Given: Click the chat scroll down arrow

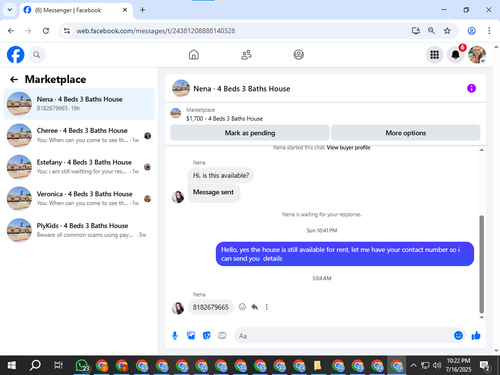Looking at the screenshot, I should coord(481,317).
